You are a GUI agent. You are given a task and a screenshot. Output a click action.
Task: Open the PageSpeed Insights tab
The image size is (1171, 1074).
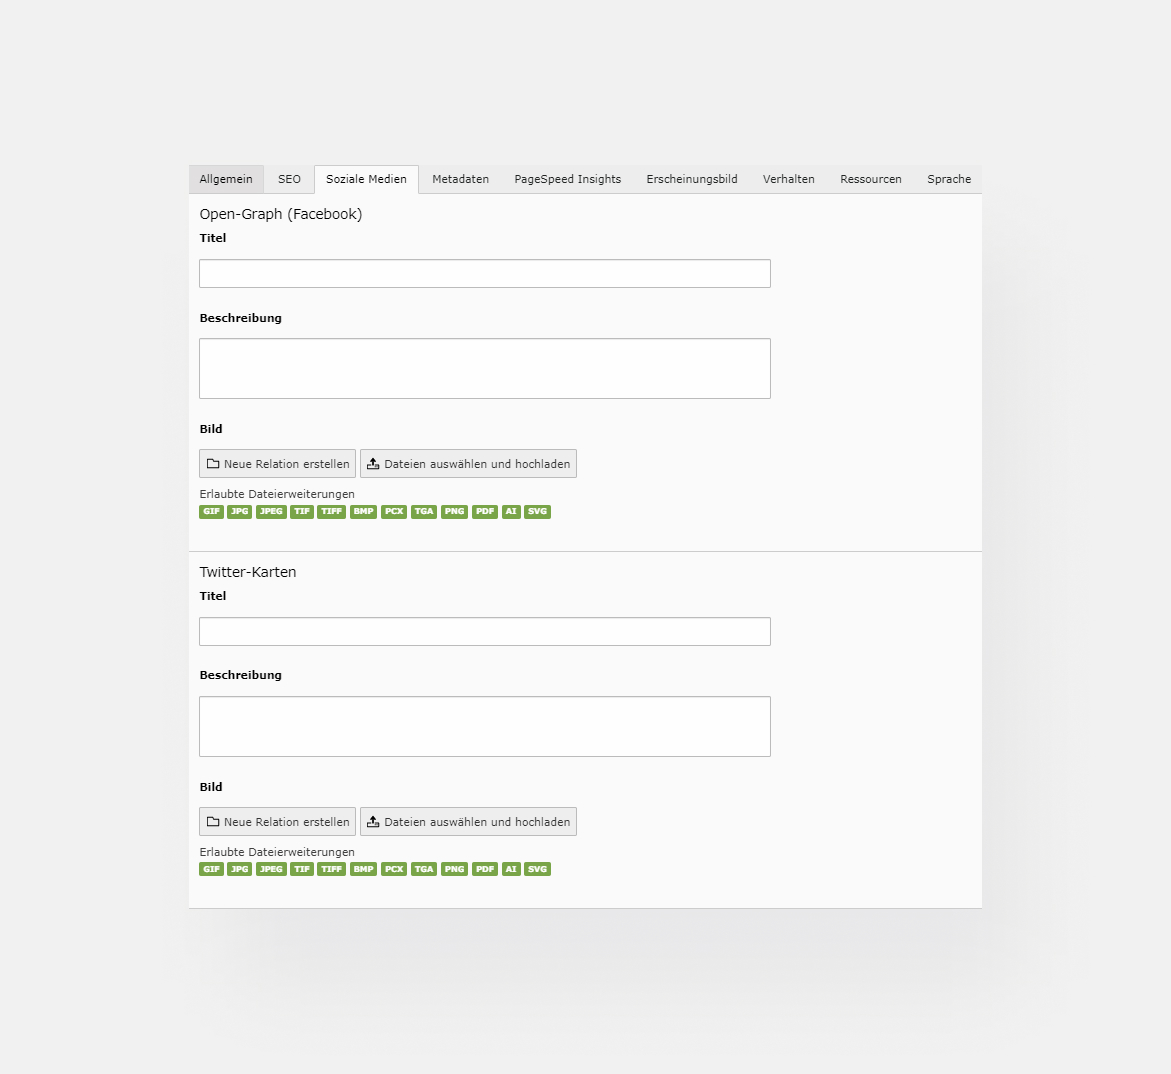pos(567,179)
